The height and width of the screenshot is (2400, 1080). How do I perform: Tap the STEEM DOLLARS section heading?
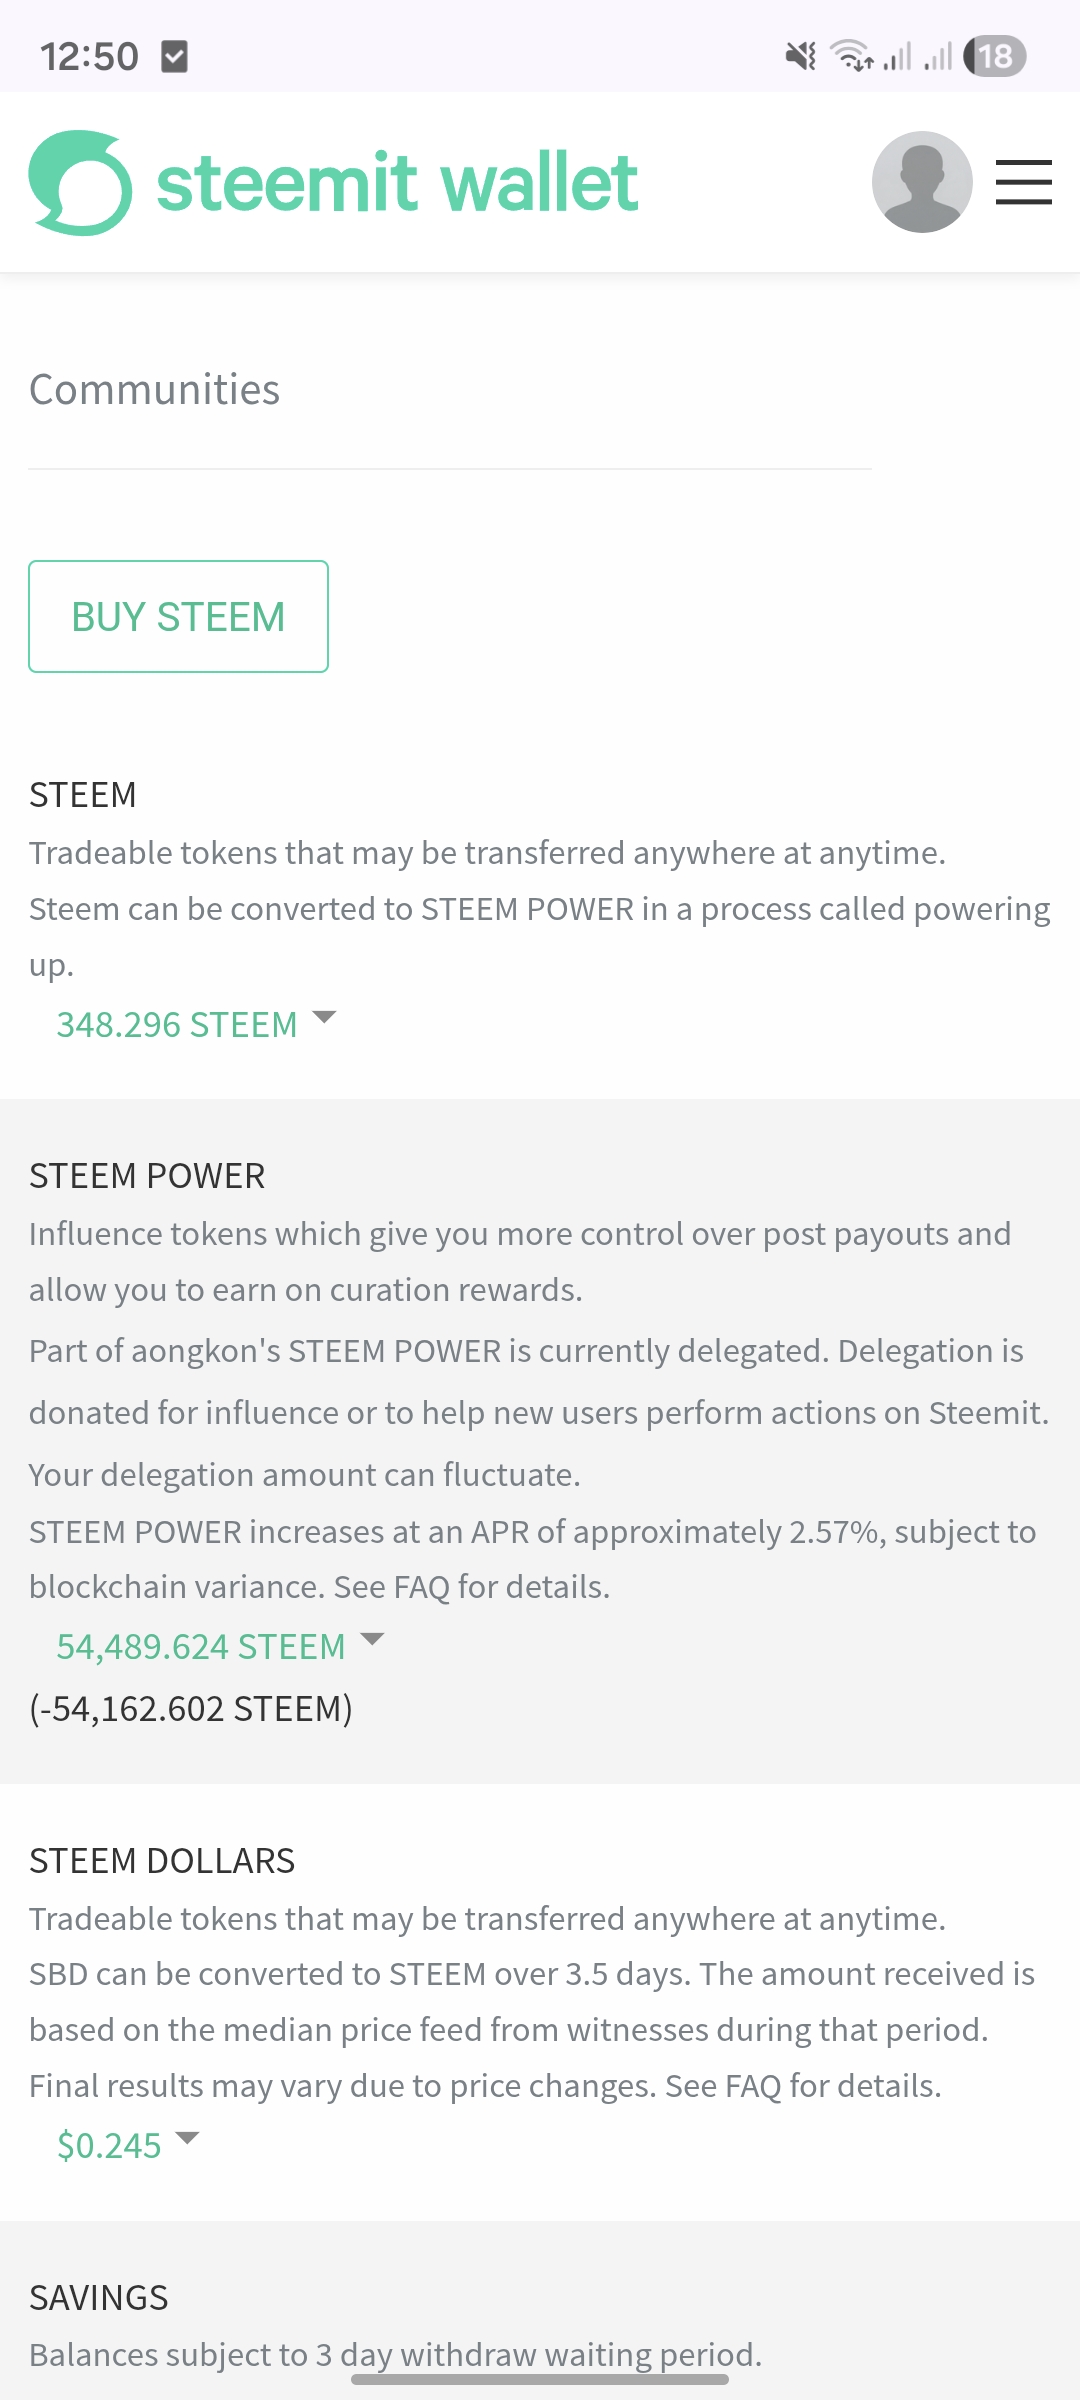(x=162, y=1861)
